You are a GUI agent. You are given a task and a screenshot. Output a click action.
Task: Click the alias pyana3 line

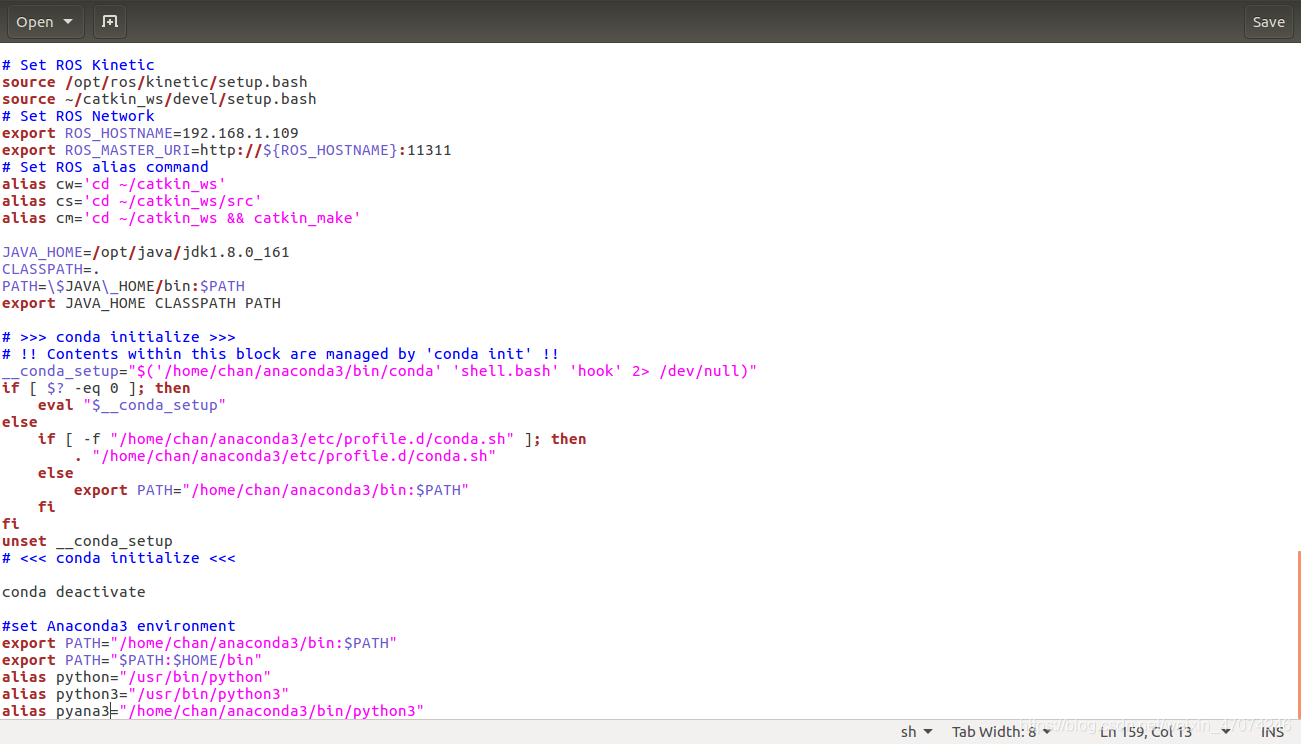pos(213,711)
